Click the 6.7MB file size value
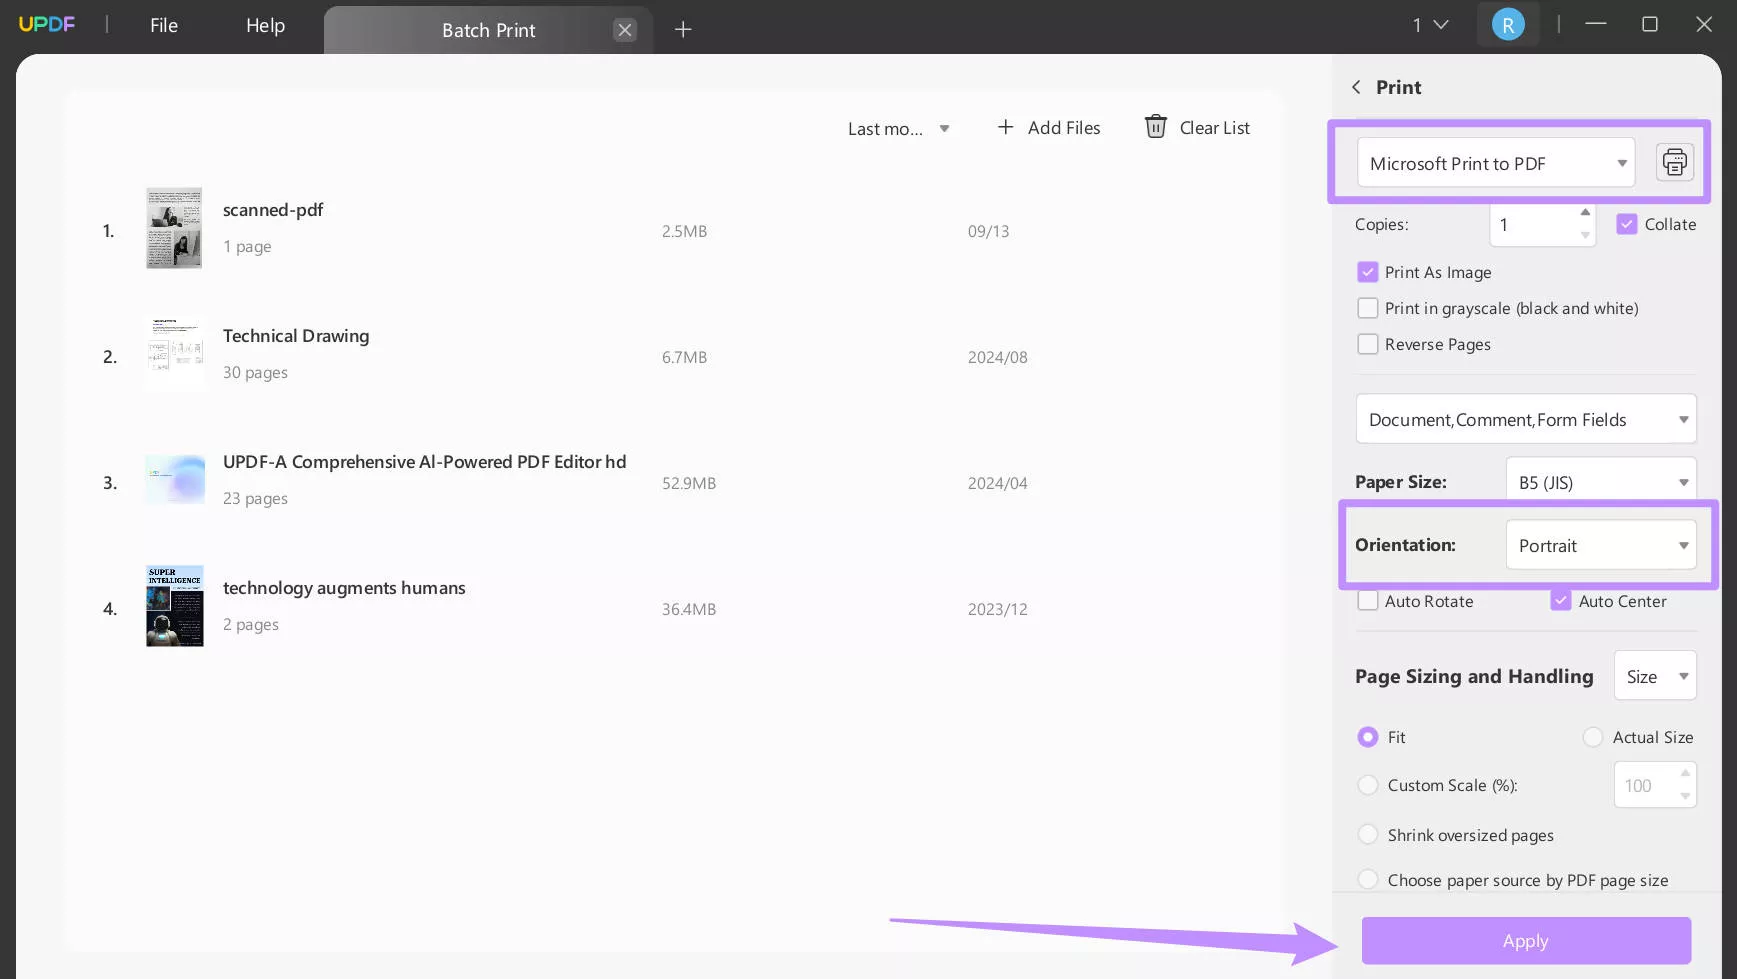The width and height of the screenshot is (1737, 979). [x=684, y=357]
